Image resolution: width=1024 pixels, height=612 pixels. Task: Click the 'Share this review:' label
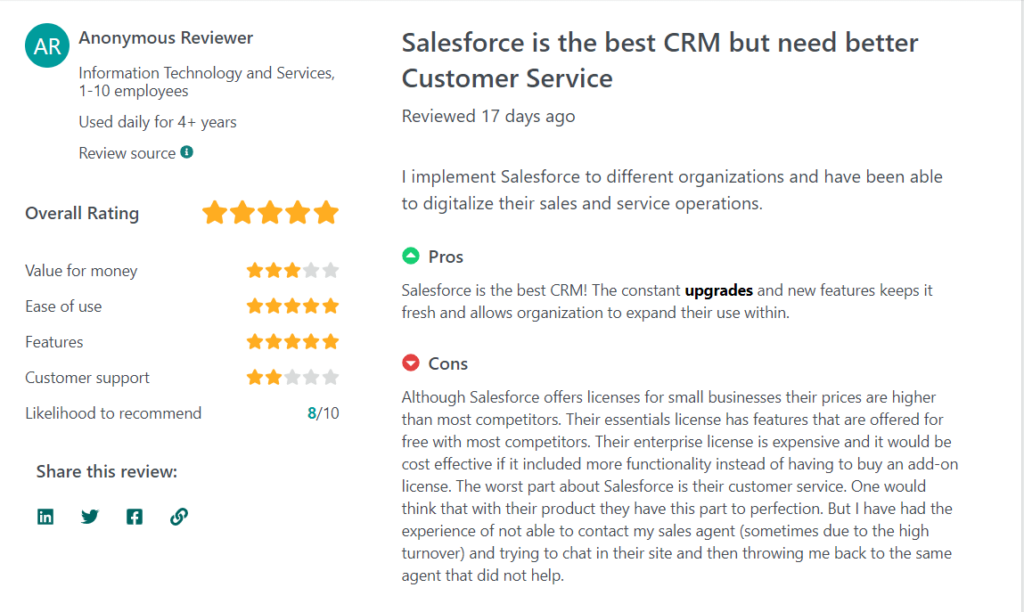[106, 472]
